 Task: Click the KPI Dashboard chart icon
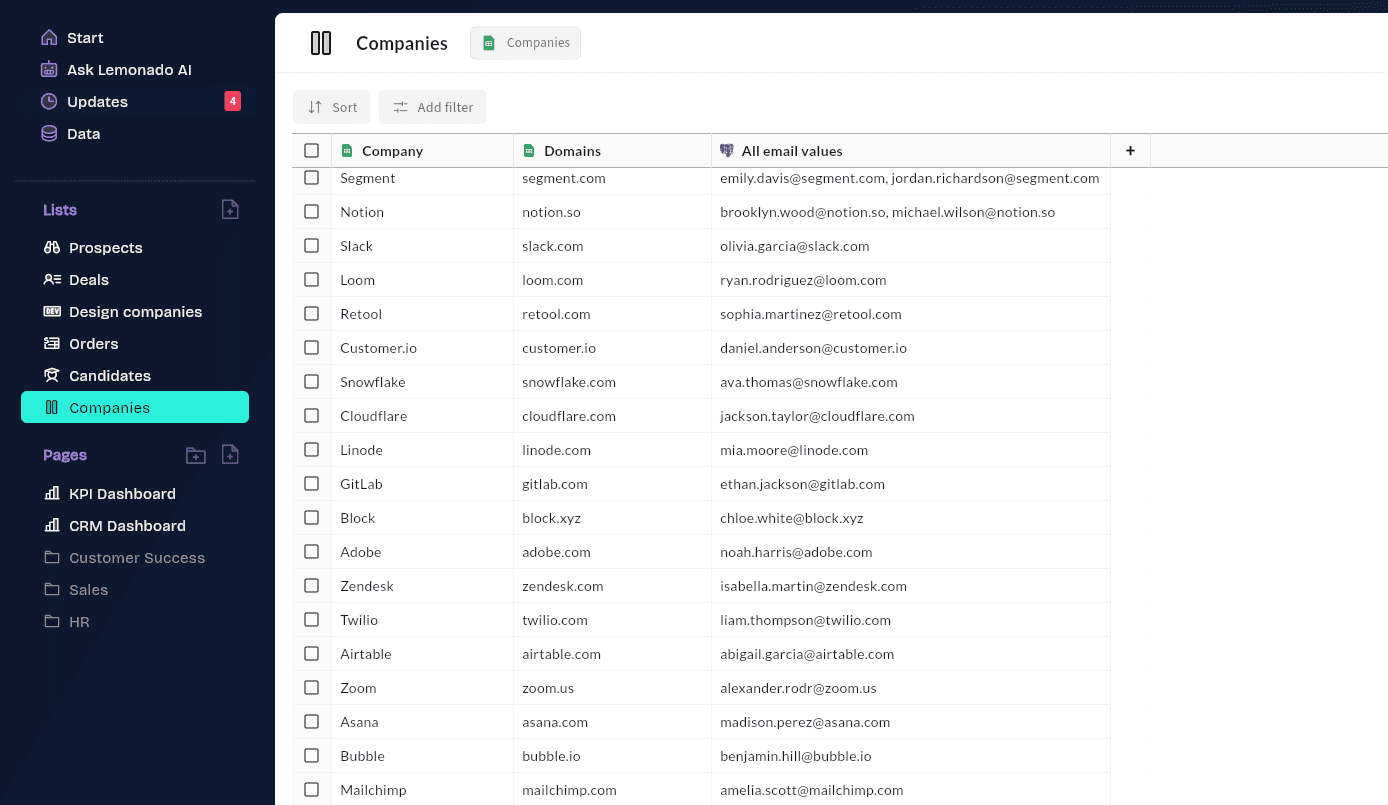coord(52,494)
